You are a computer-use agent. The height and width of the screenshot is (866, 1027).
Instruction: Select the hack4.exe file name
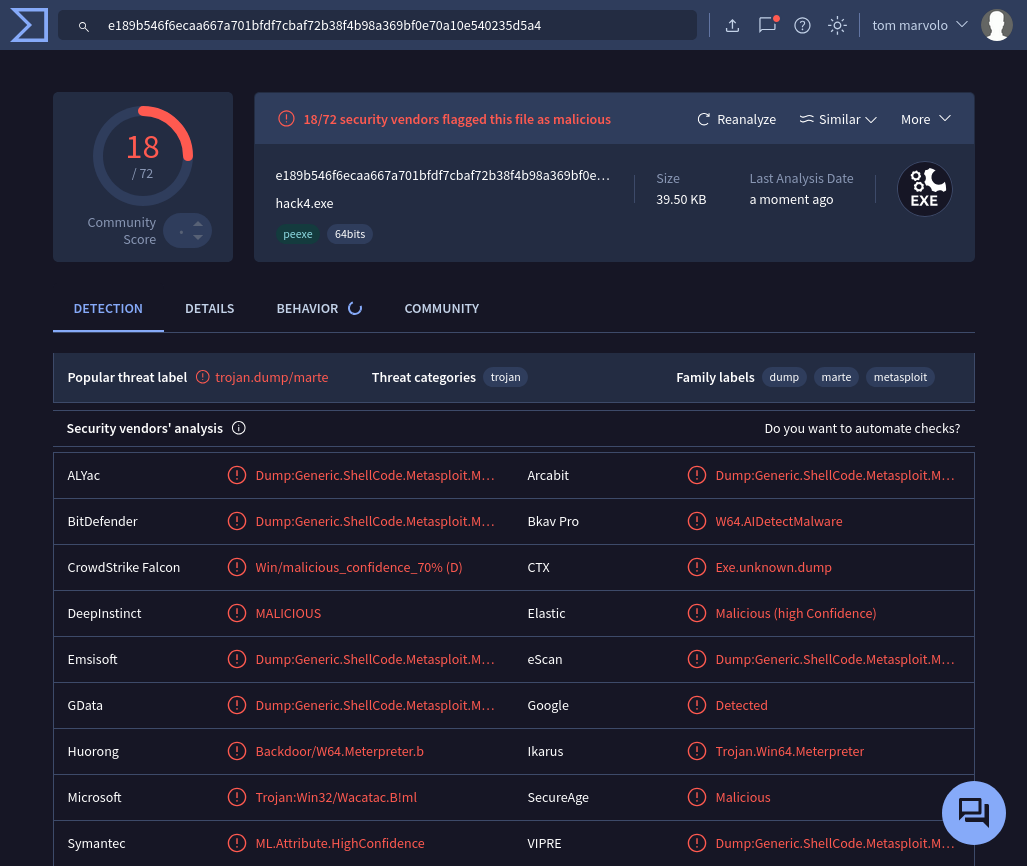[x=305, y=203]
